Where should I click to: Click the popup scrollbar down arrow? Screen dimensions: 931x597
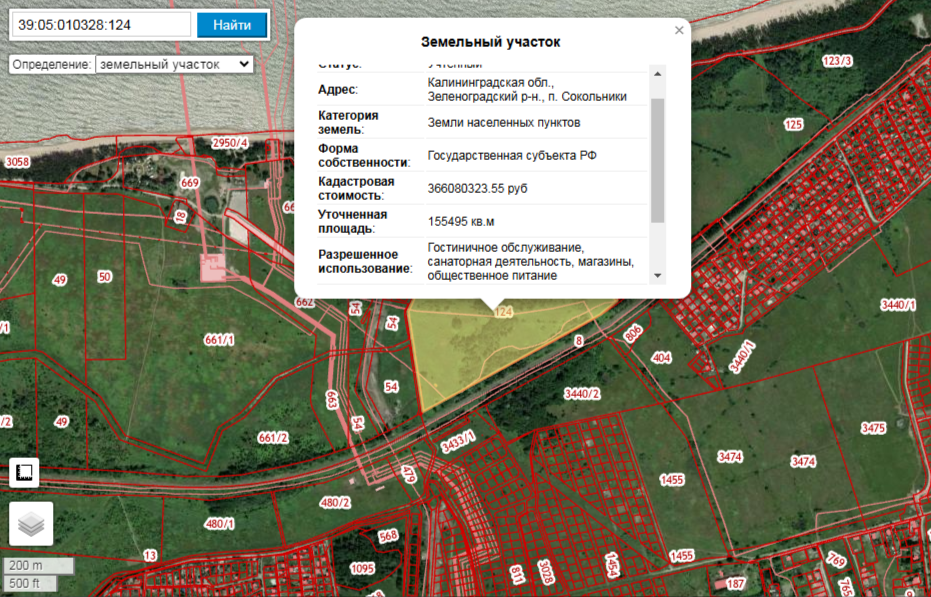coord(657,276)
